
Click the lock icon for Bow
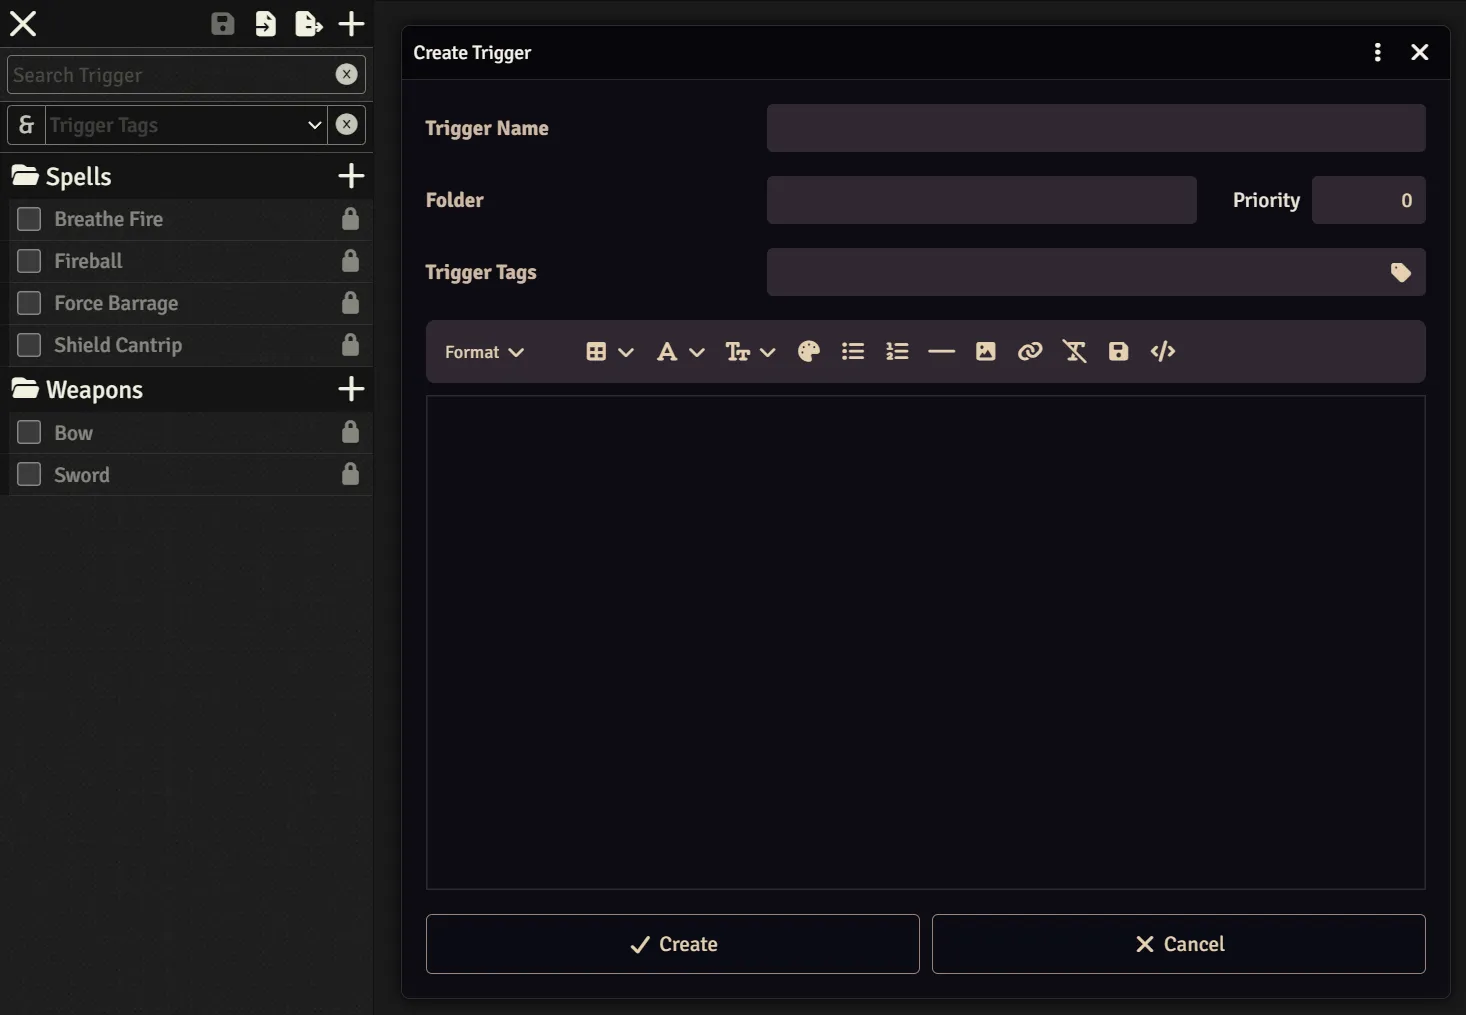(350, 431)
